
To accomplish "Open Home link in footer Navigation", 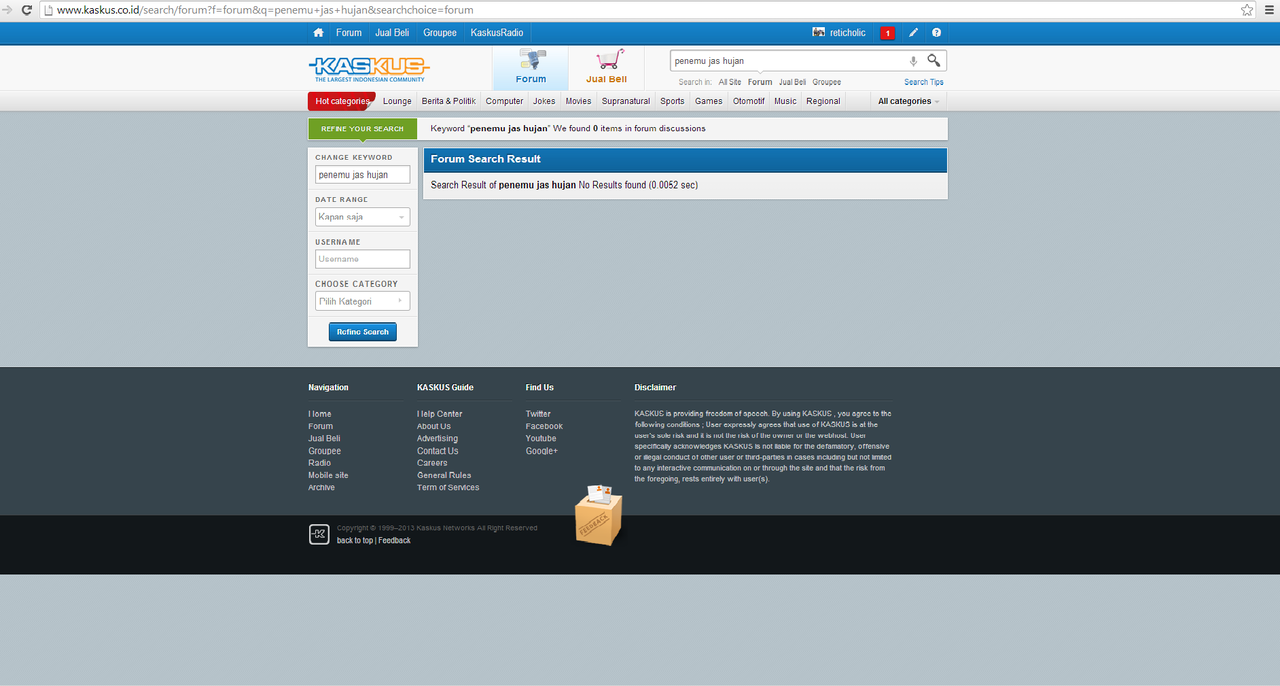I will click(x=320, y=414).
